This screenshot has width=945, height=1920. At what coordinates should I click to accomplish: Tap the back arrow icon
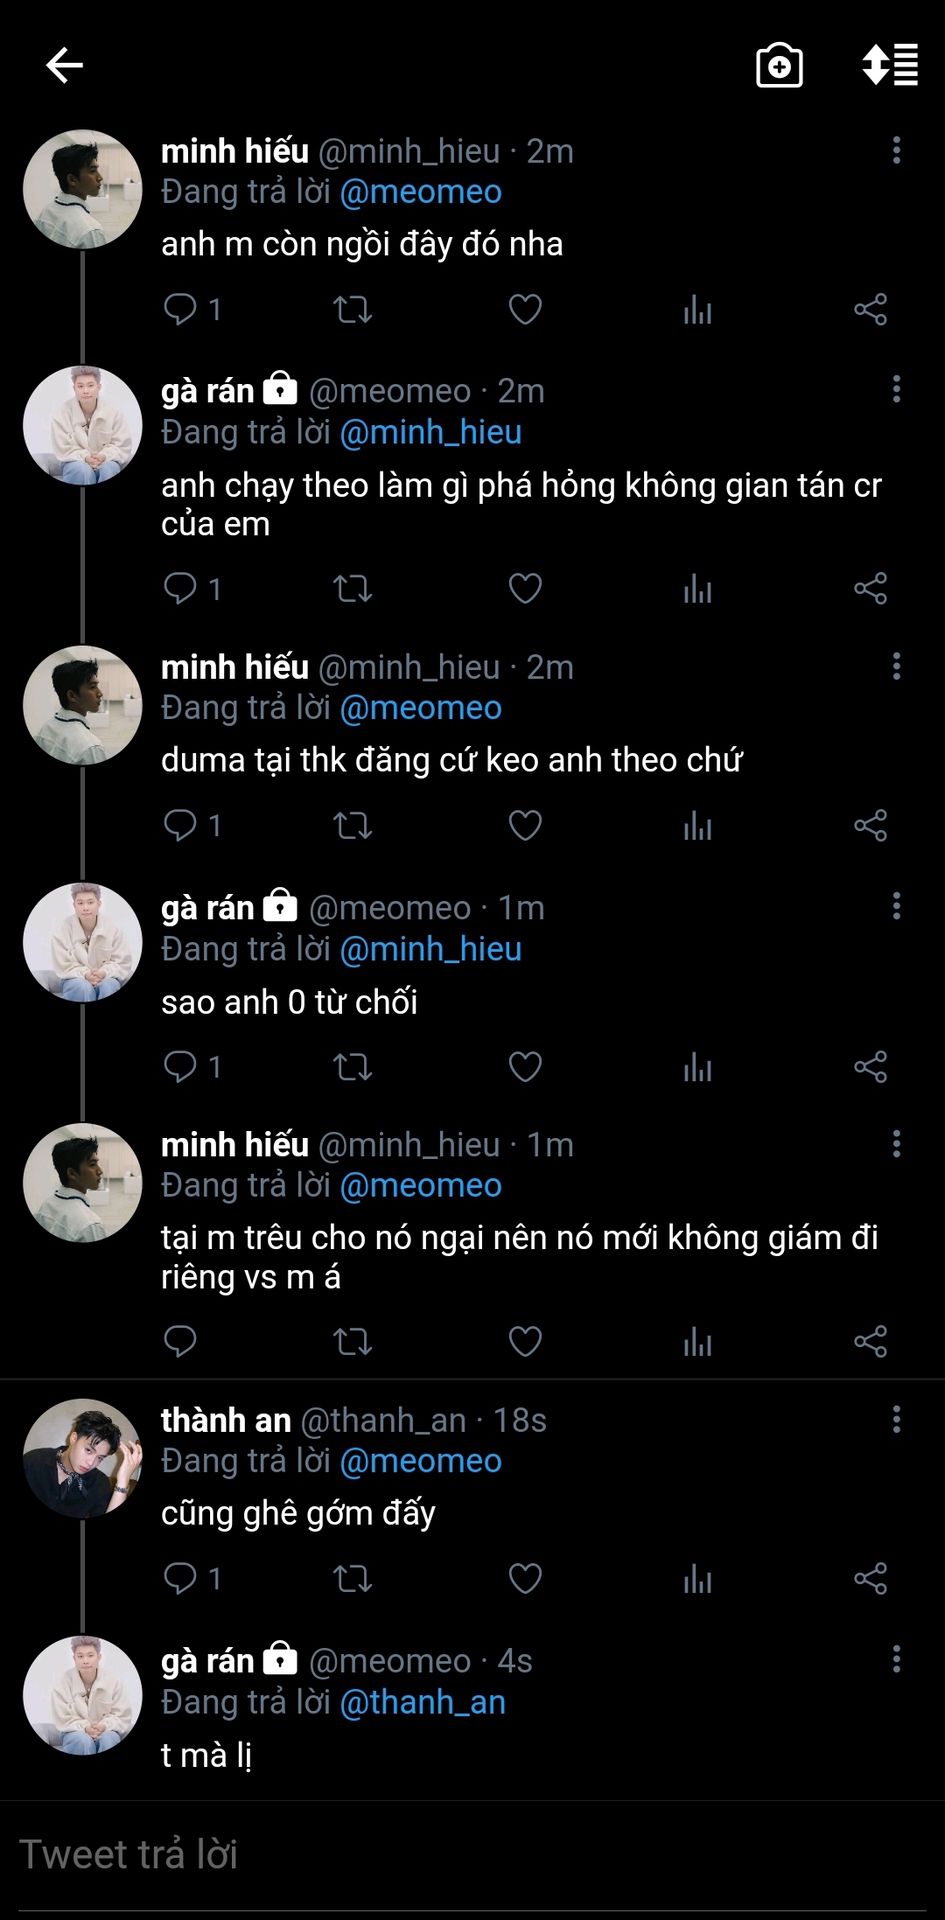pyautogui.click(x=64, y=66)
